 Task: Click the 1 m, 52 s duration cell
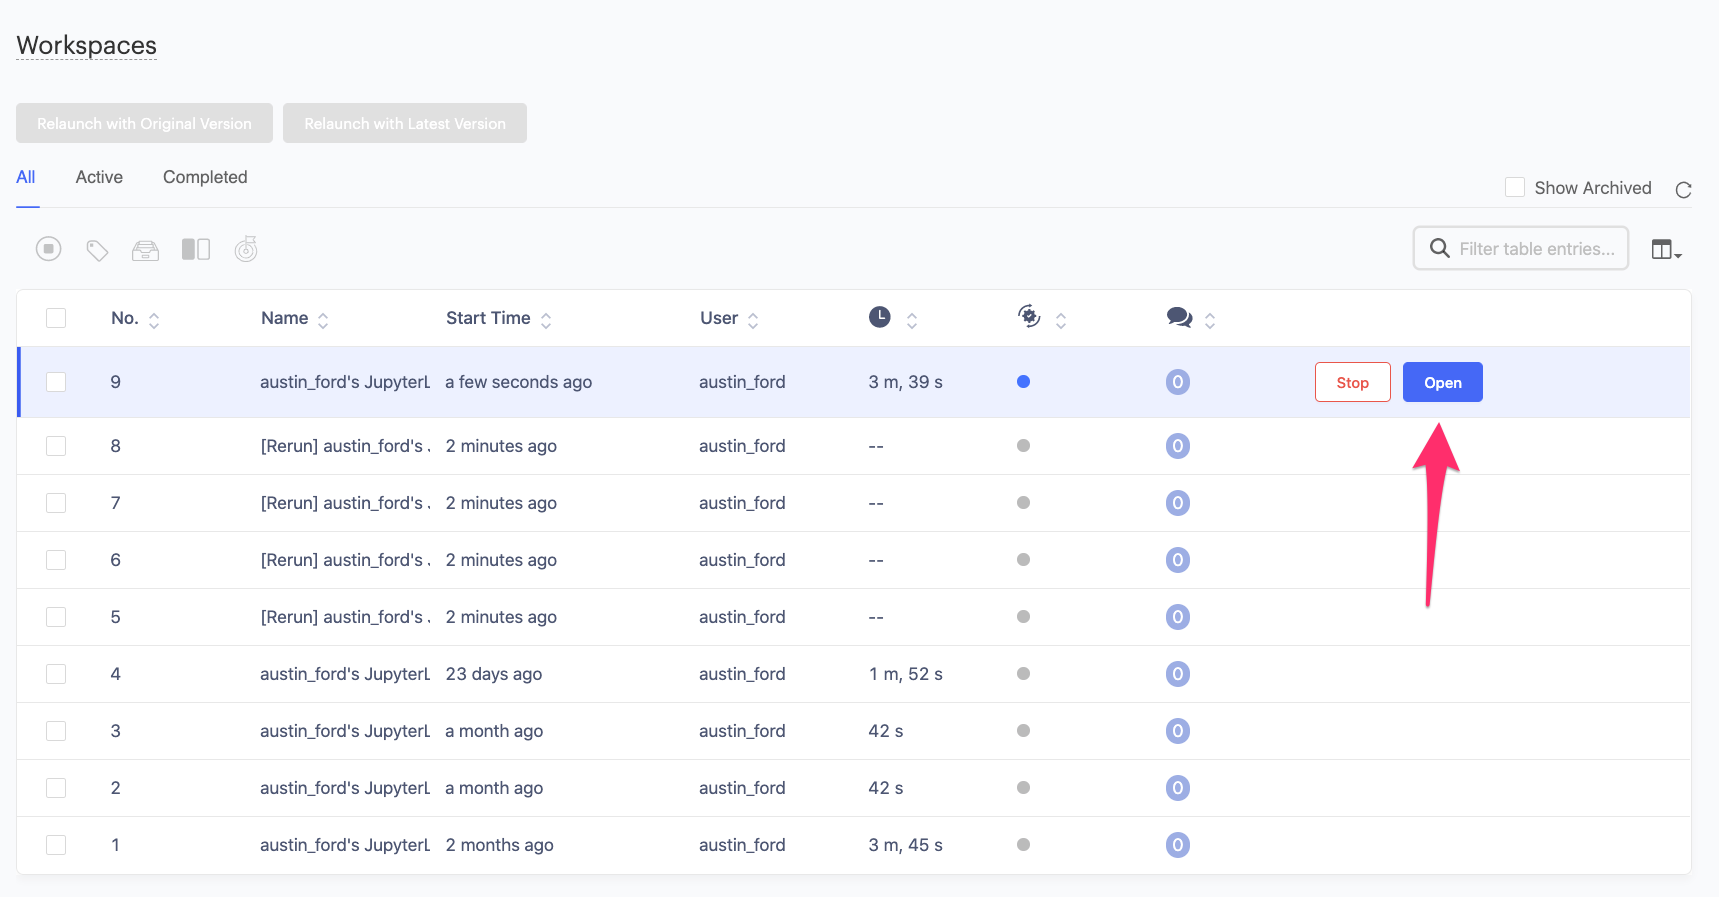pyautogui.click(x=906, y=674)
